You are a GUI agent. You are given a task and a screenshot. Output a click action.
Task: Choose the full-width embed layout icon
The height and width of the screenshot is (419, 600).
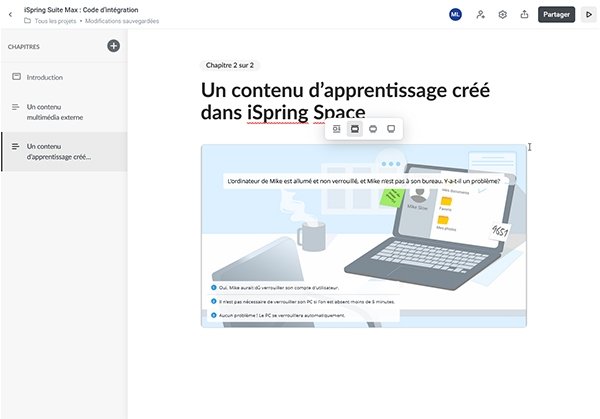391,129
